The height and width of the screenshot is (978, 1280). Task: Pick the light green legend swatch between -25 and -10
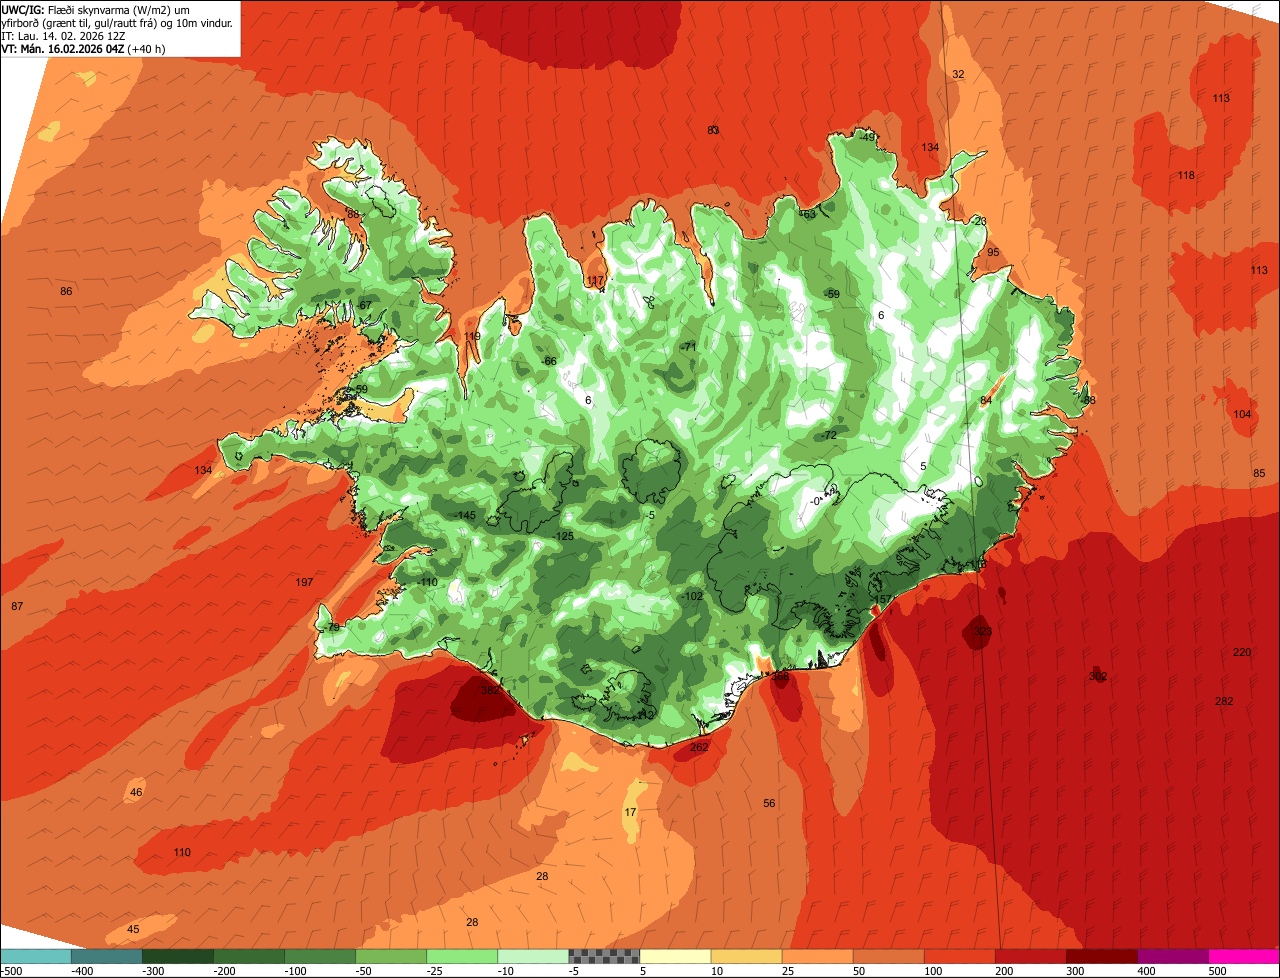462,956
